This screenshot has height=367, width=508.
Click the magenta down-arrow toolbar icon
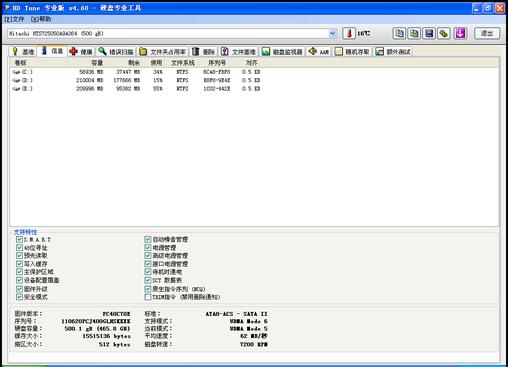coord(461,33)
